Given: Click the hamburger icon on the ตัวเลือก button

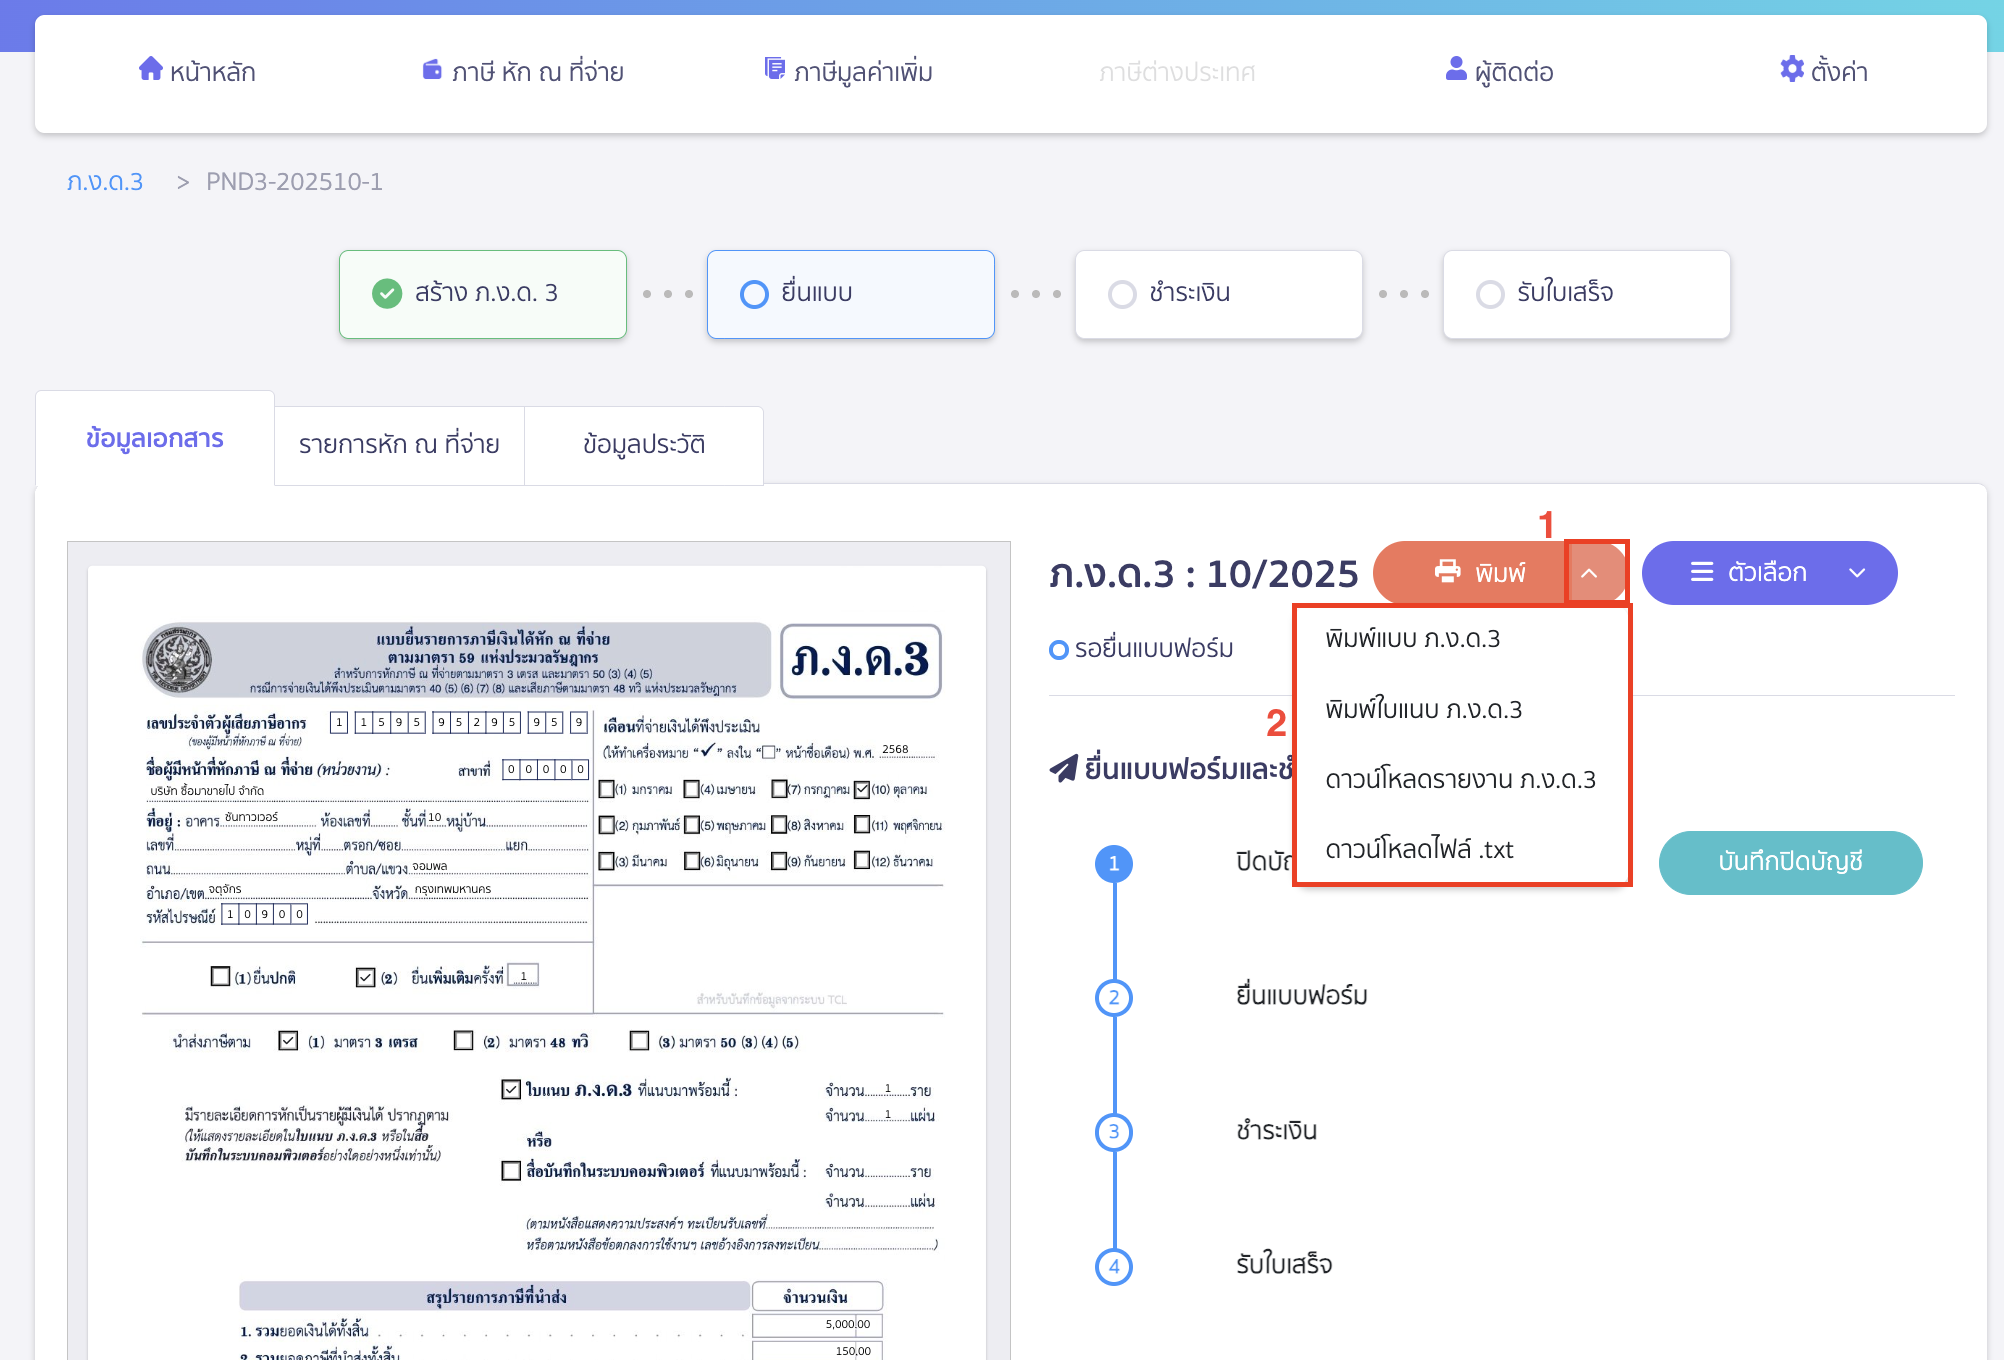Looking at the screenshot, I should (1701, 572).
